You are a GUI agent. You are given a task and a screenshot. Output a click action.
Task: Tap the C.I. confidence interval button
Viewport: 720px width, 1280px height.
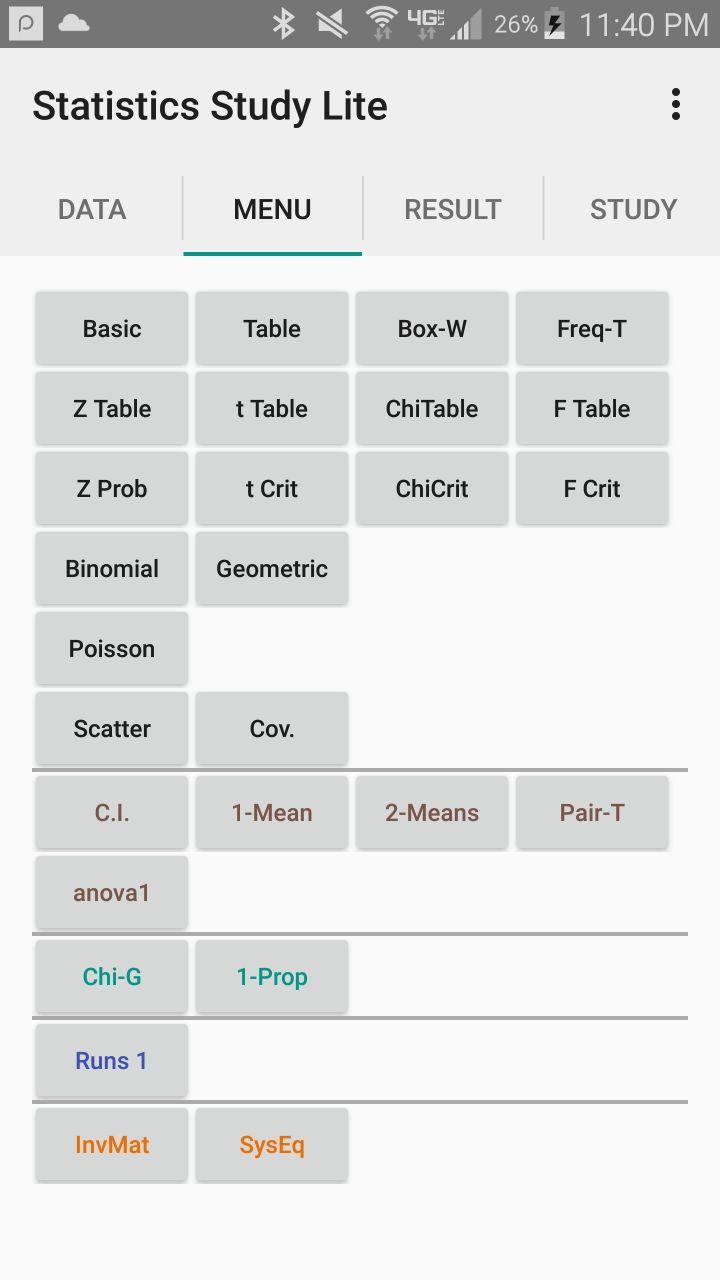[x=112, y=813]
